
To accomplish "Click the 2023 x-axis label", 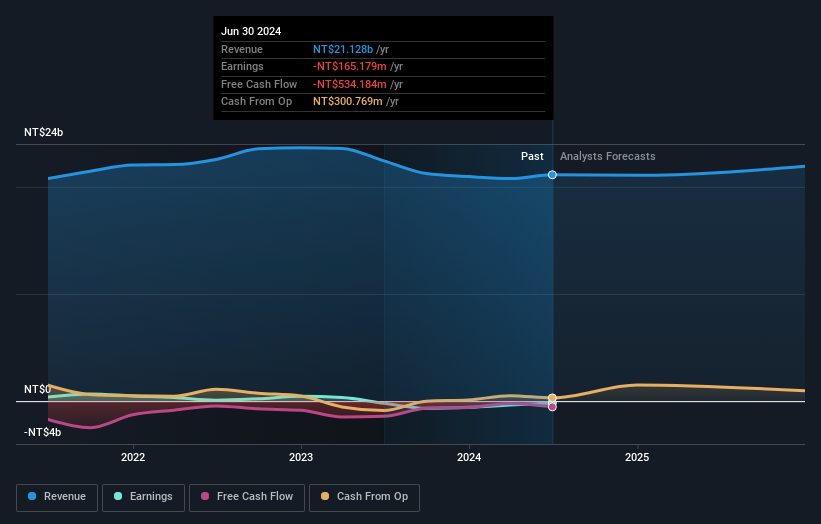I will click(x=301, y=457).
